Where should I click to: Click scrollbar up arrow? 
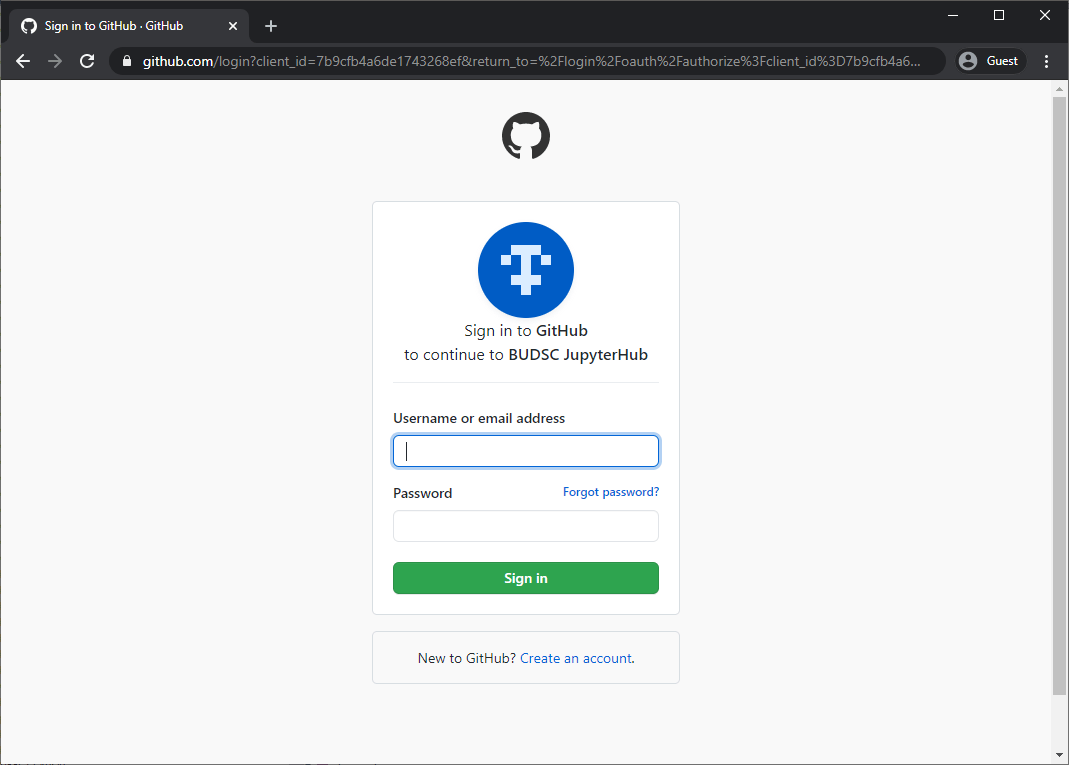coord(1059,89)
